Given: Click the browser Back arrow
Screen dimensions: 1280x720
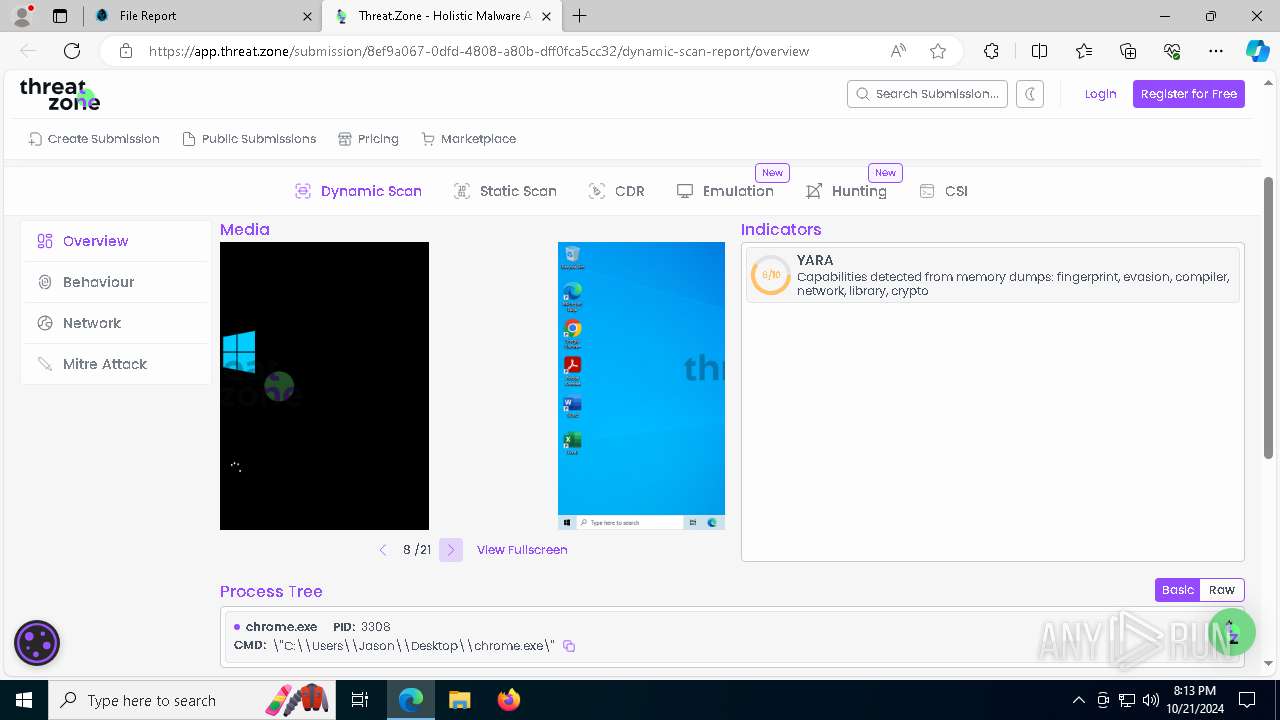Looking at the screenshot, I should [28, 51].
